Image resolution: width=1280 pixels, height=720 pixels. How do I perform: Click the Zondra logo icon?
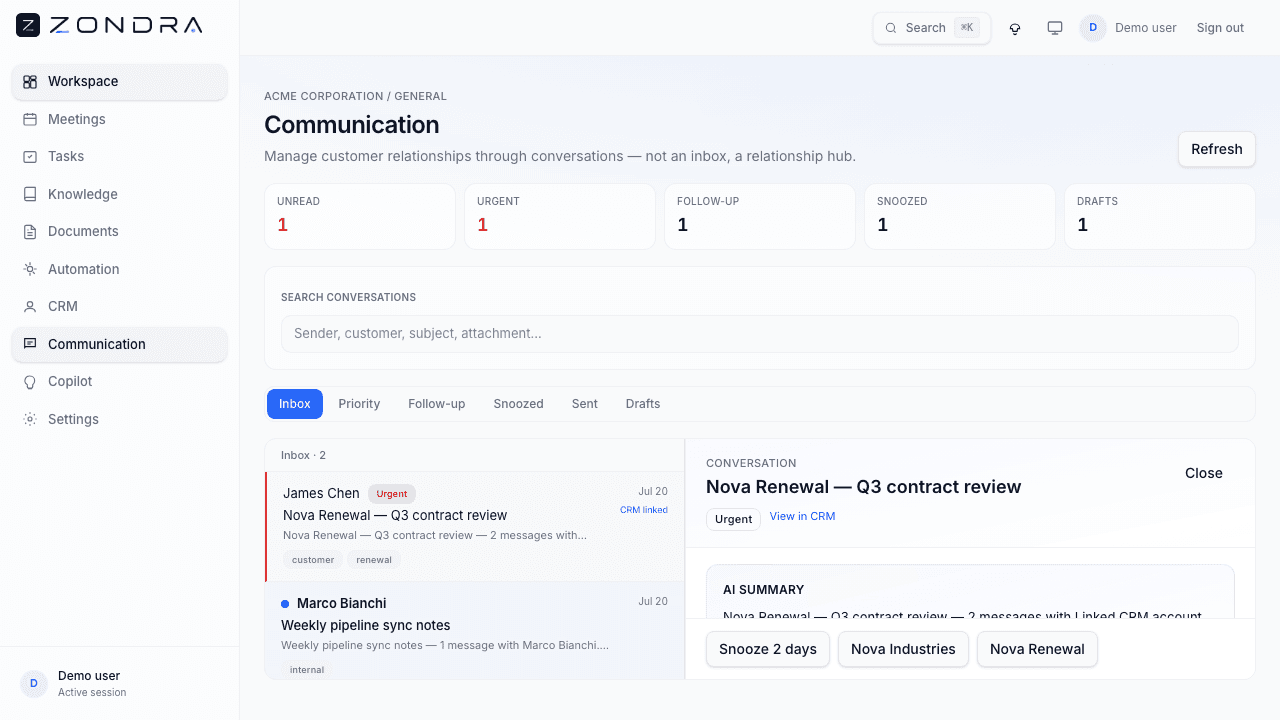point(28,25)
